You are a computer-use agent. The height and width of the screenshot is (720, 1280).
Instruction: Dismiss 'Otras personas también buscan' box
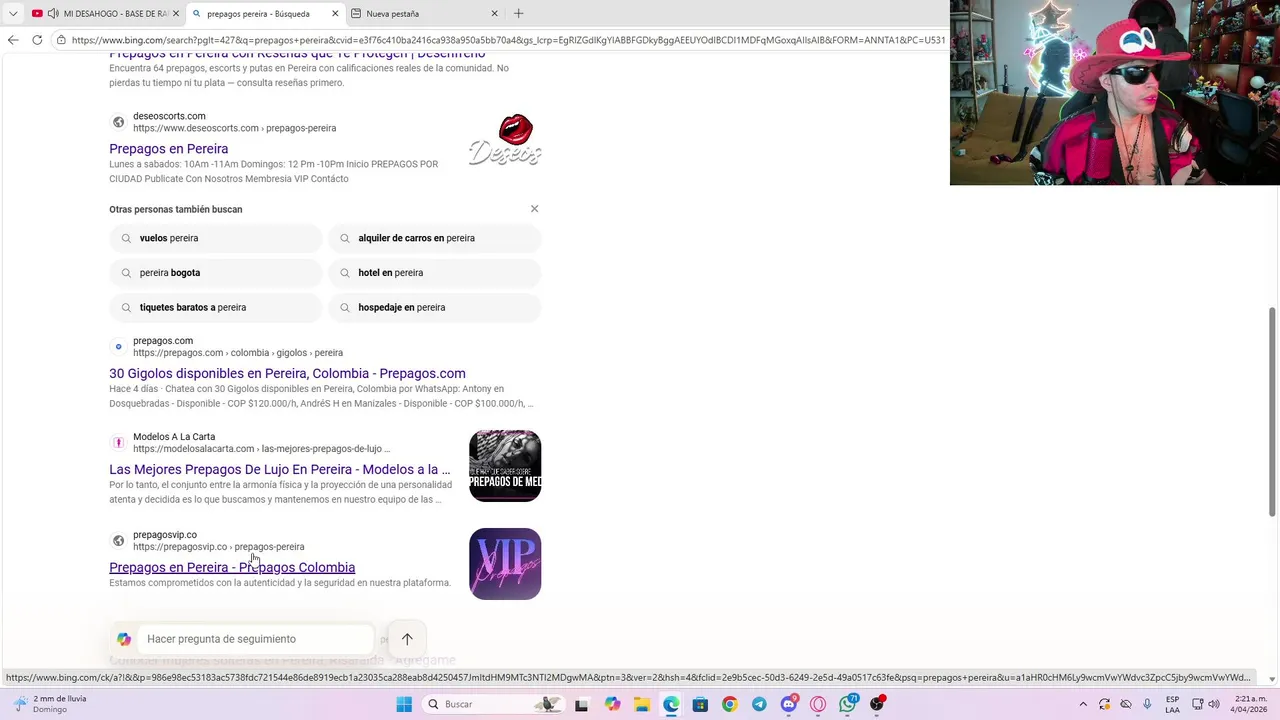pyautogui.click(x=534, y=209)
